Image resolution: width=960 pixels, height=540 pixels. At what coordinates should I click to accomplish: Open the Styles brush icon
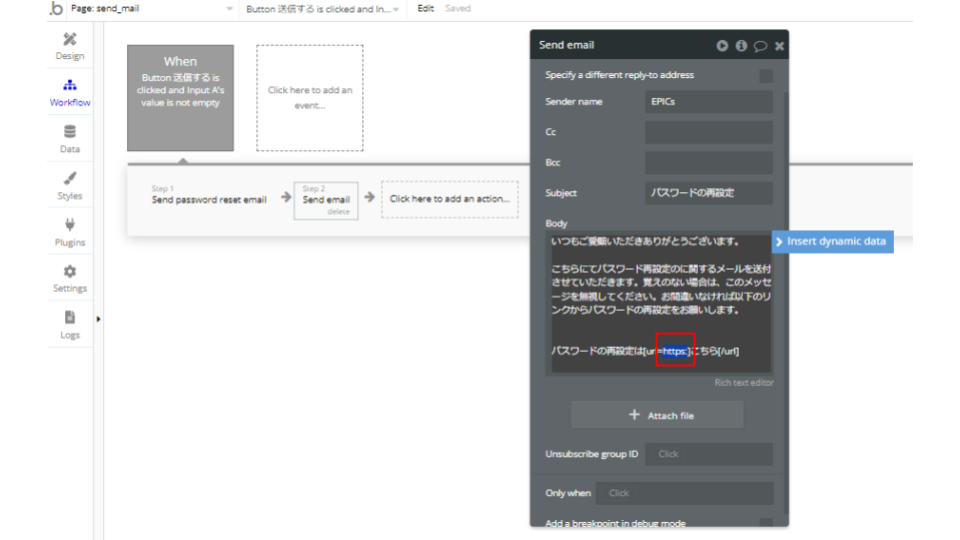(x=70, y=178)
